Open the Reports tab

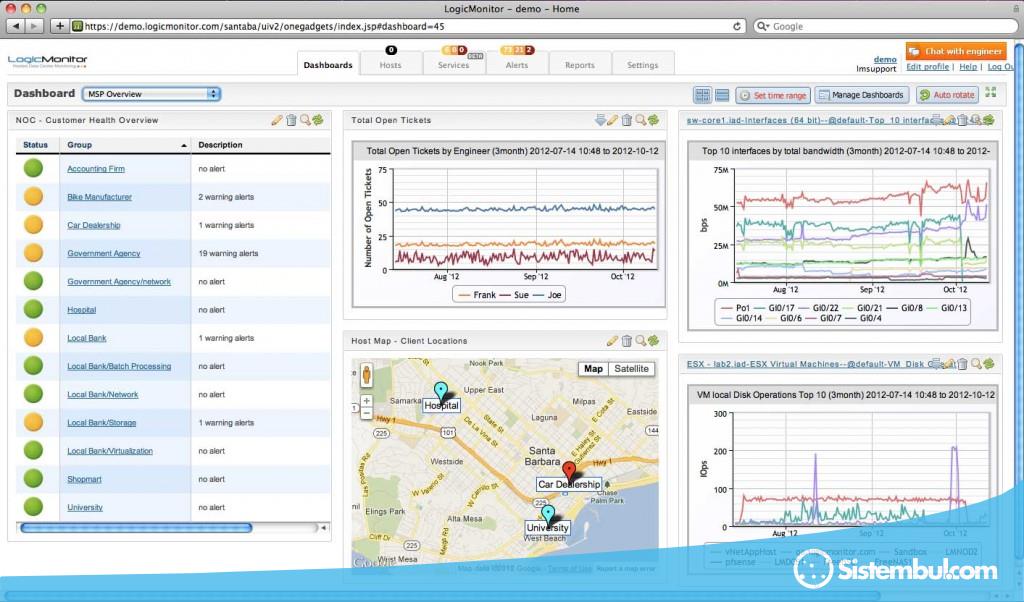pyautogui.click(x=580, y=65)
